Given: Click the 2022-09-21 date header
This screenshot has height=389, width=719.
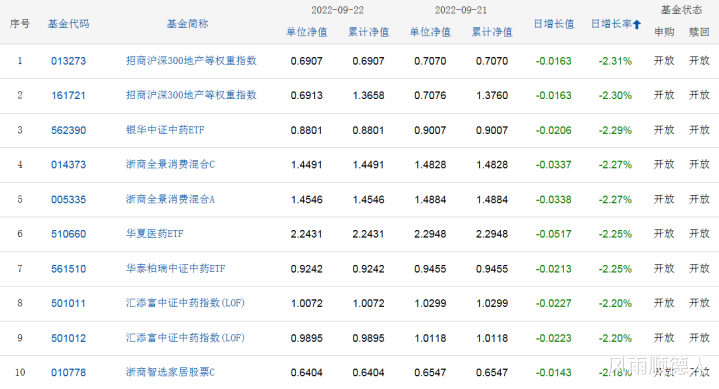Looking at the screenshot, I should pos(461,10).
